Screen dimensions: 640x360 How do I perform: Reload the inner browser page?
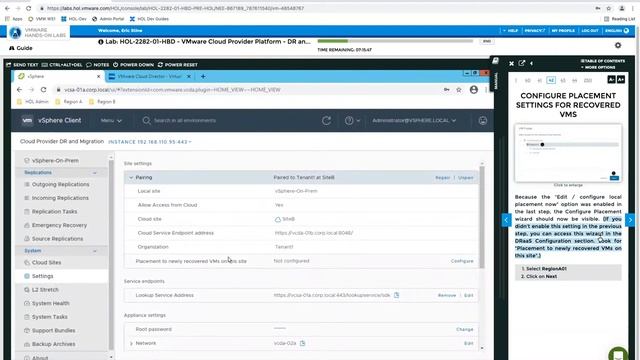[x=43, y=89]
